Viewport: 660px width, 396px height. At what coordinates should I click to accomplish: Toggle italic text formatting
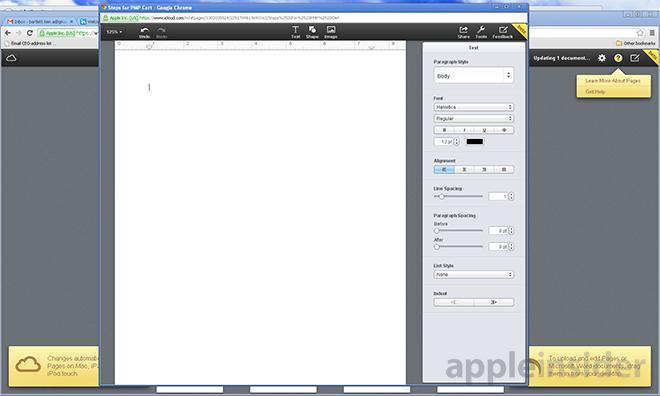click(x=464, y=130)
